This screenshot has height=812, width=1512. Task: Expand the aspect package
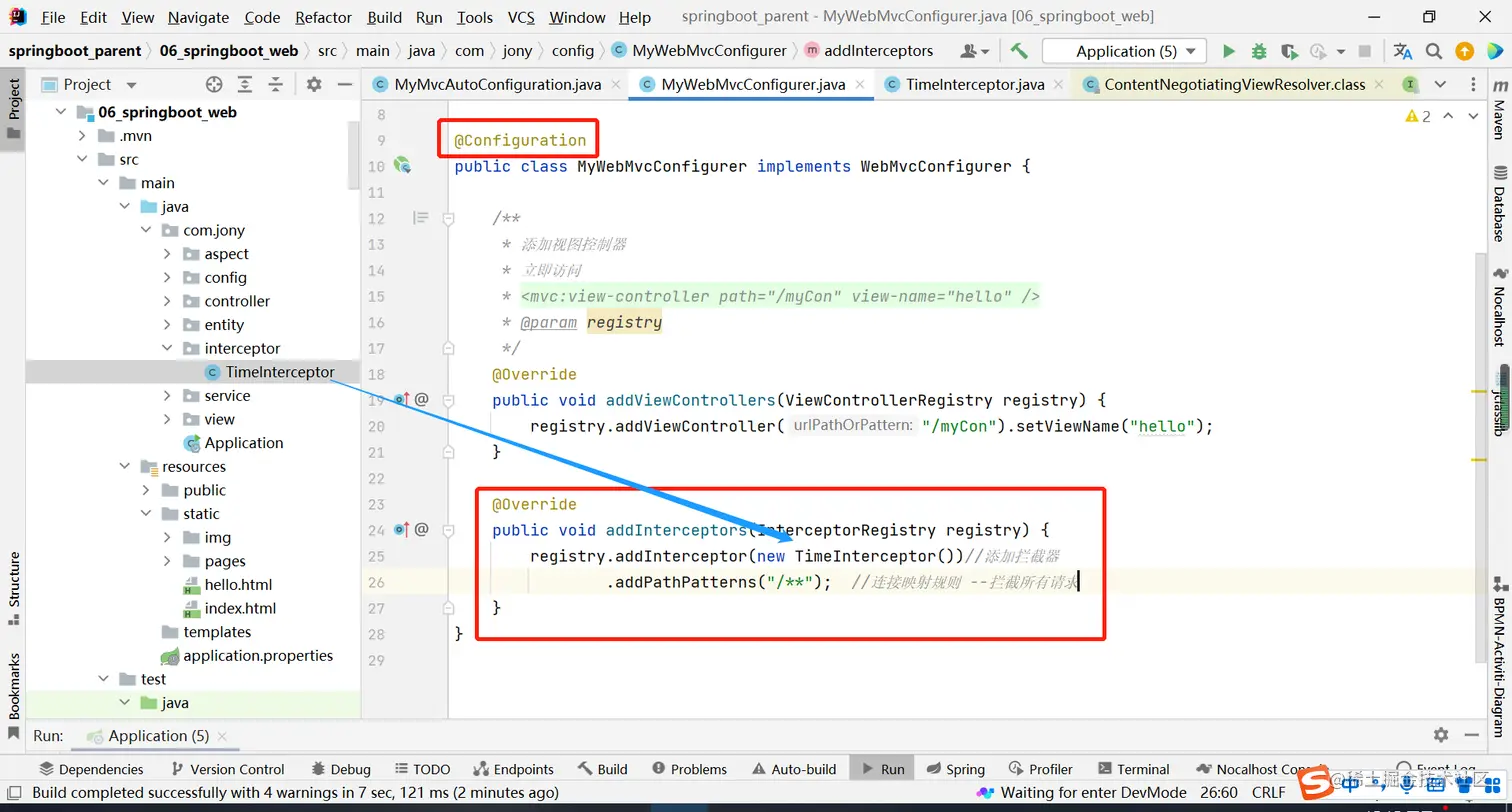(x=167, y=254)
